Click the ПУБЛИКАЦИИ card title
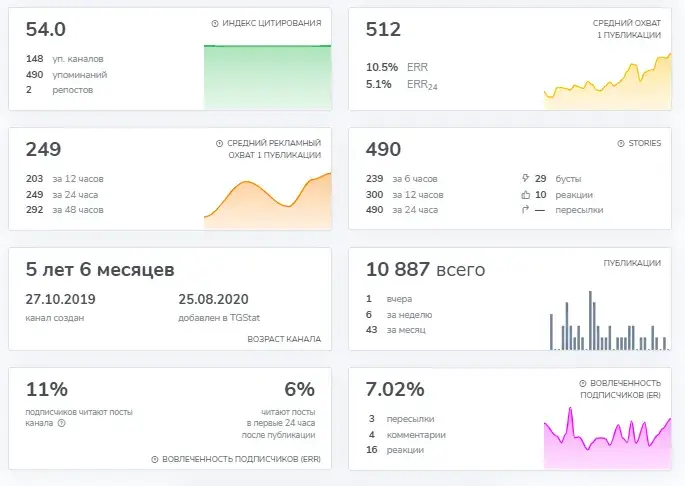This screenshot has height=486, width=685. [x=632, y=263]
